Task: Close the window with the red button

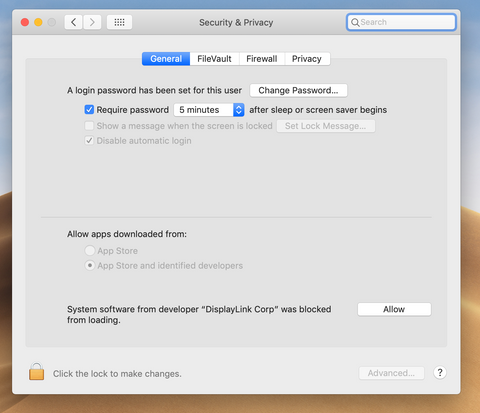Action: [x=25, y=22]
